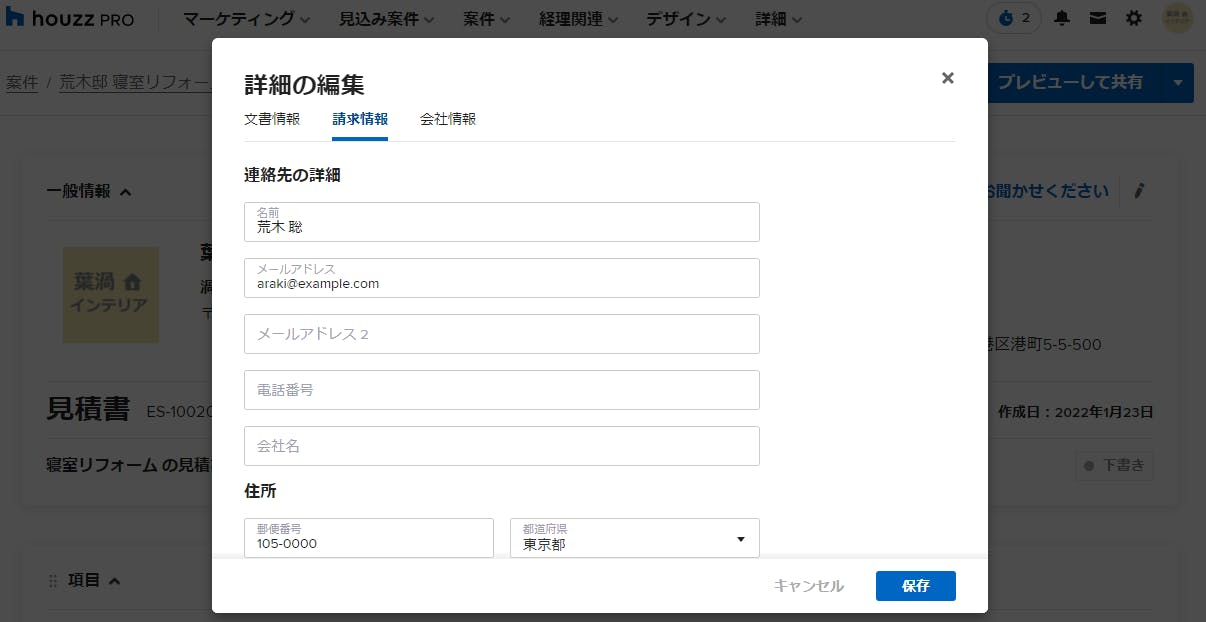Image resolution: width=1206 pixels, height=622 pixels.
Task: Open the マーケティング menu
Action: [x=246, y=19]
